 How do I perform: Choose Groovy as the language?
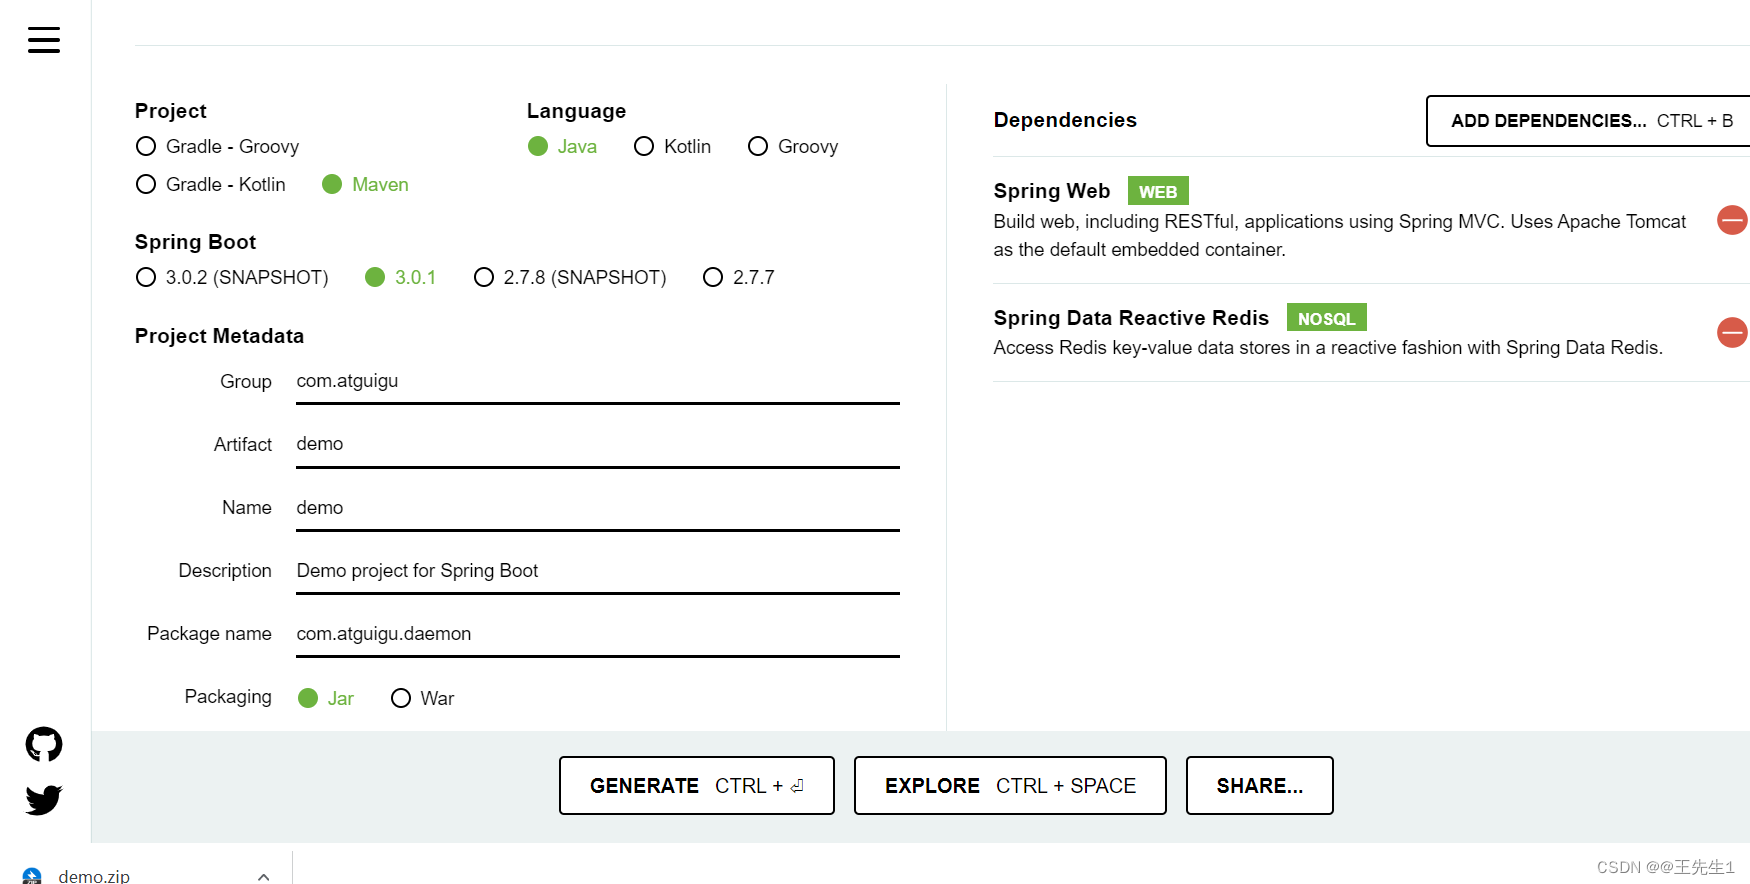tap(793, 147)
